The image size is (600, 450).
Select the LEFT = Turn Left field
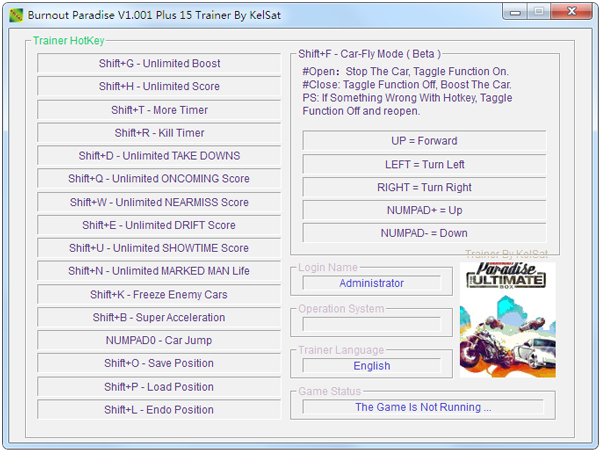[424, 165]
